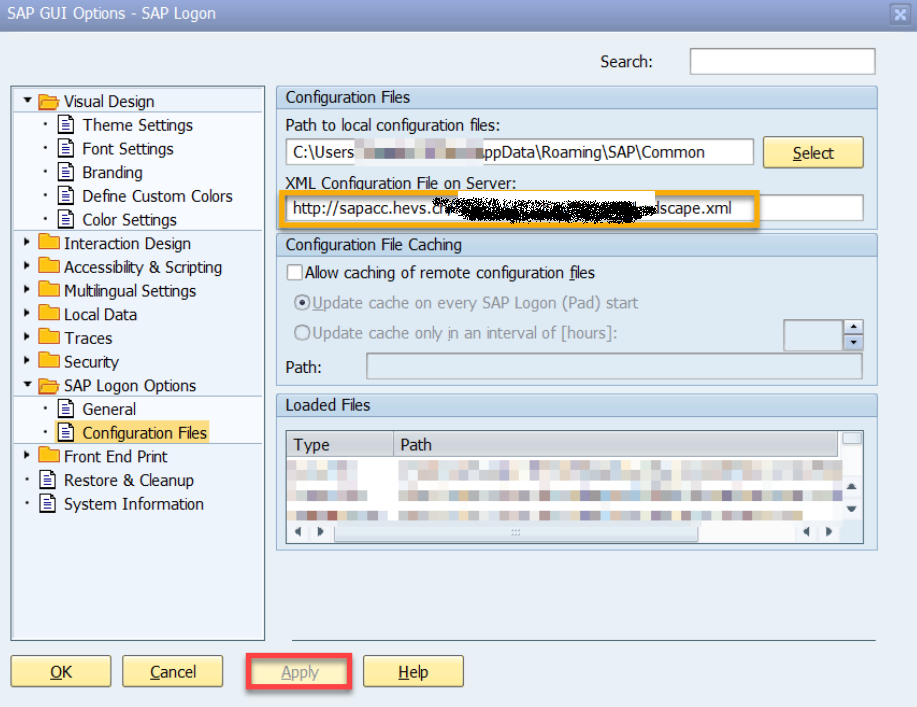
Task: Expand the Multilingual Settings node arrow
Action: (27, 289)
